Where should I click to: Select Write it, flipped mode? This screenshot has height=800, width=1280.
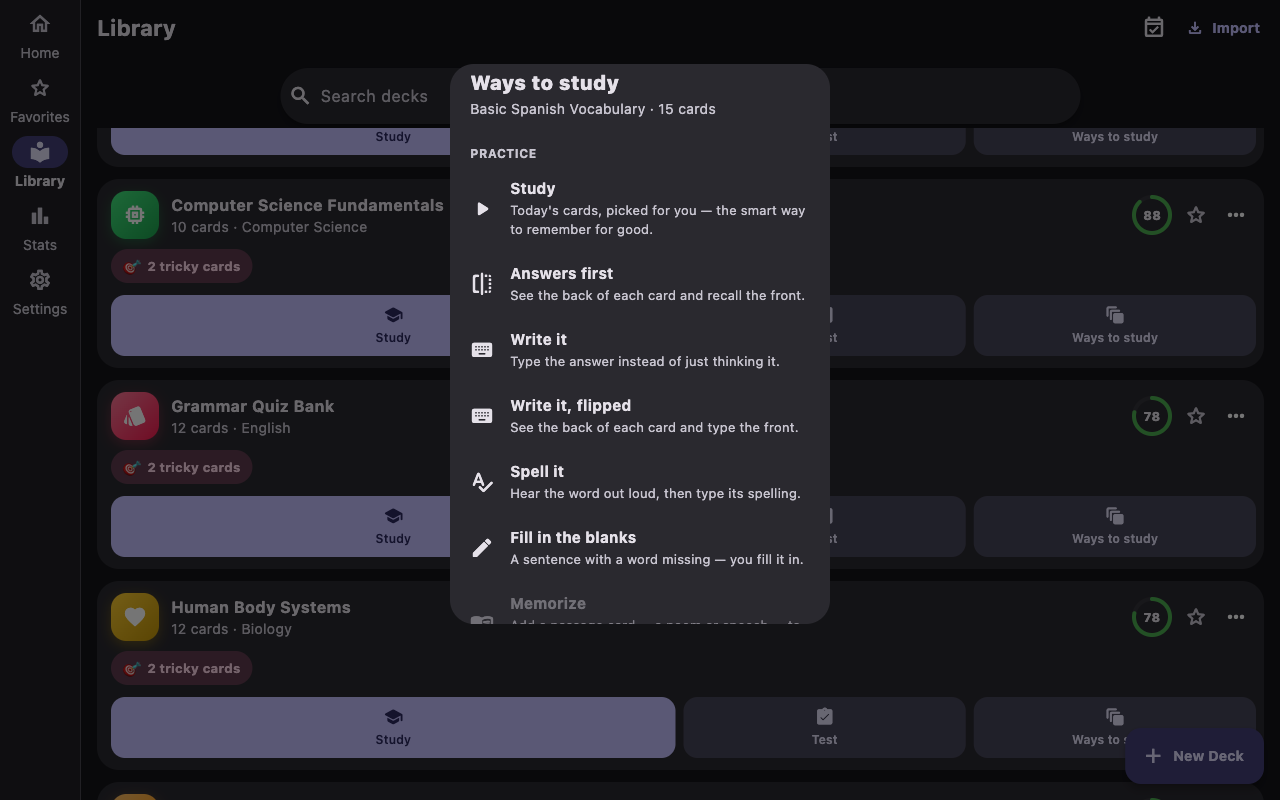point(640,415)
